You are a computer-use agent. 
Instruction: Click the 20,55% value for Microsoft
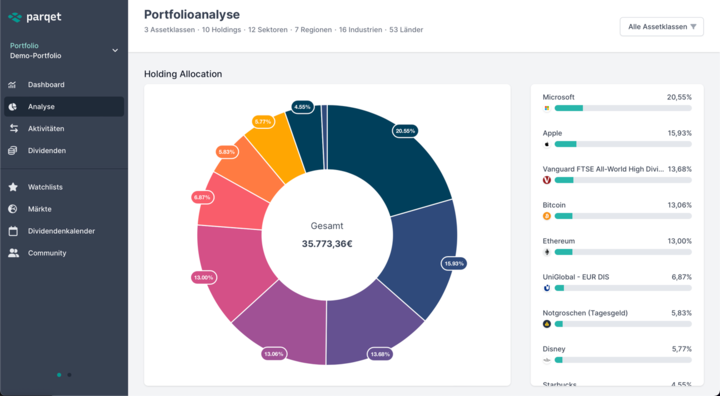tap(679, 97)
